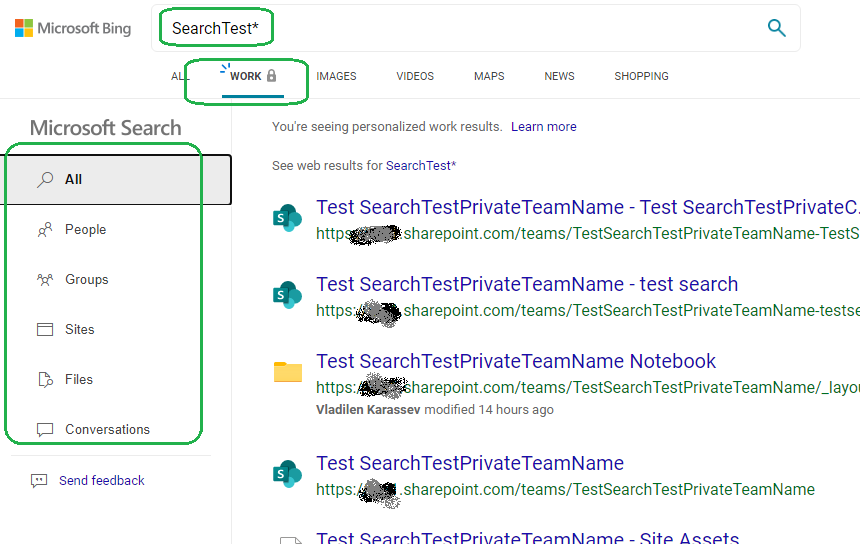Open result ending with 'test search'
The width and height of the screenshot is (860, 544).
click(527, 284)
